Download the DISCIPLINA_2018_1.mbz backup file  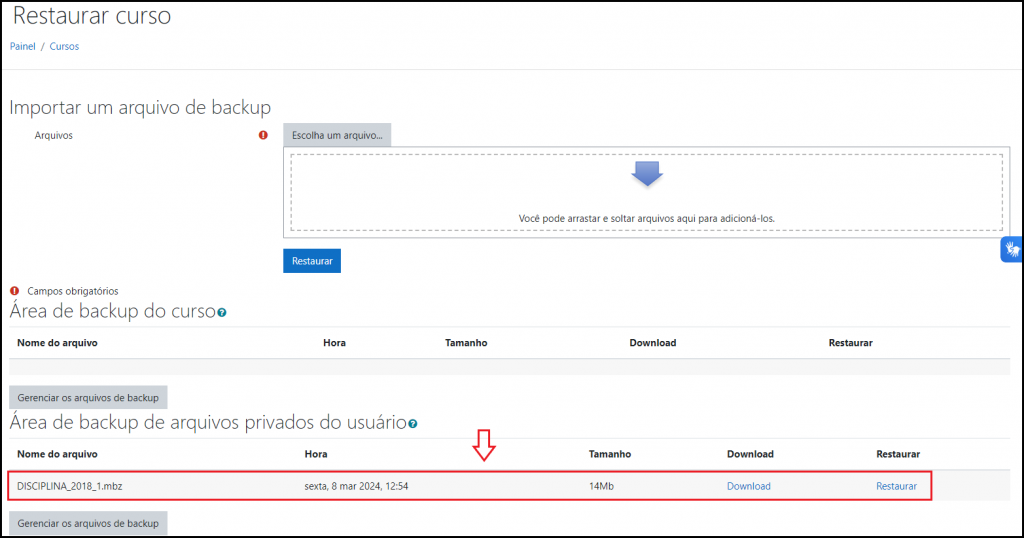tap(748, 486)
